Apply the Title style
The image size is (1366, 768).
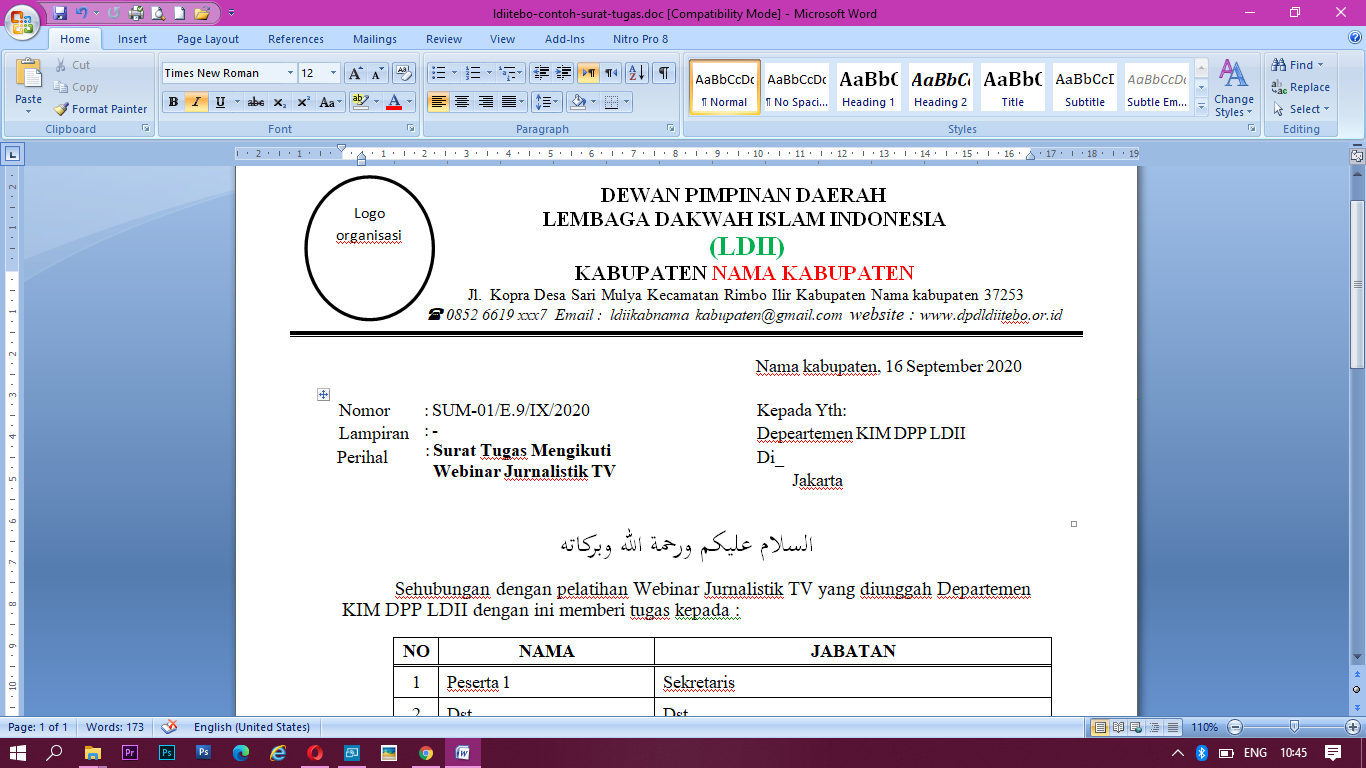pos(1013,87)
